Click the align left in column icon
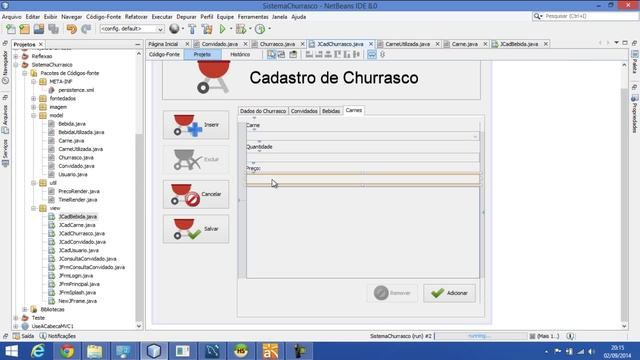640x360 pixels. pos(309,54)
